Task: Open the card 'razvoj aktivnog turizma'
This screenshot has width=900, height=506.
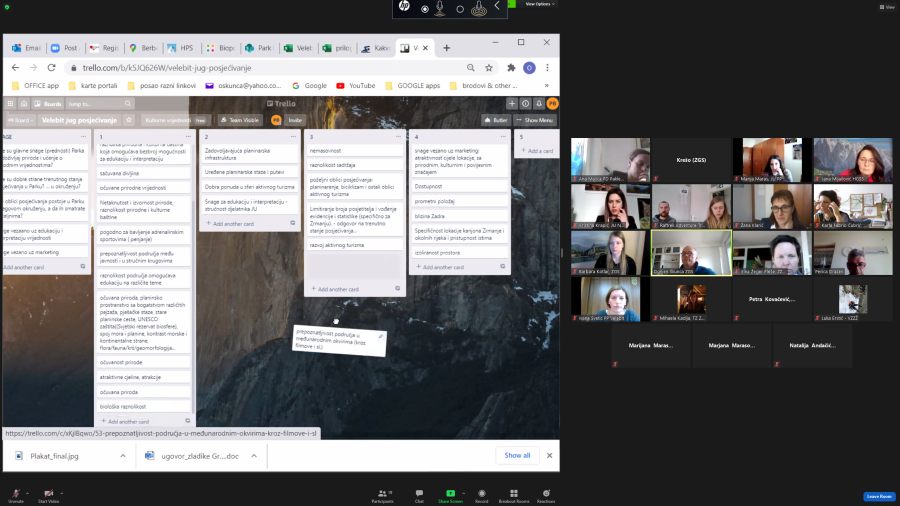Action: pyautogui.click(x=354, y=245)
